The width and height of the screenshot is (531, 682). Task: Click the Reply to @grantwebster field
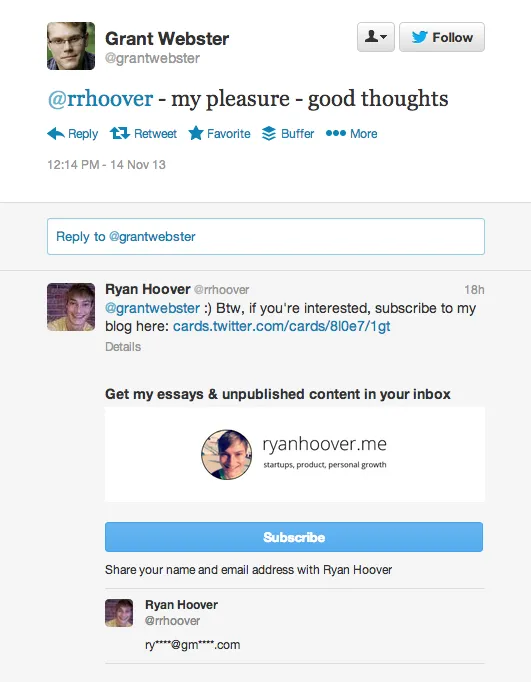pos(266,237)
